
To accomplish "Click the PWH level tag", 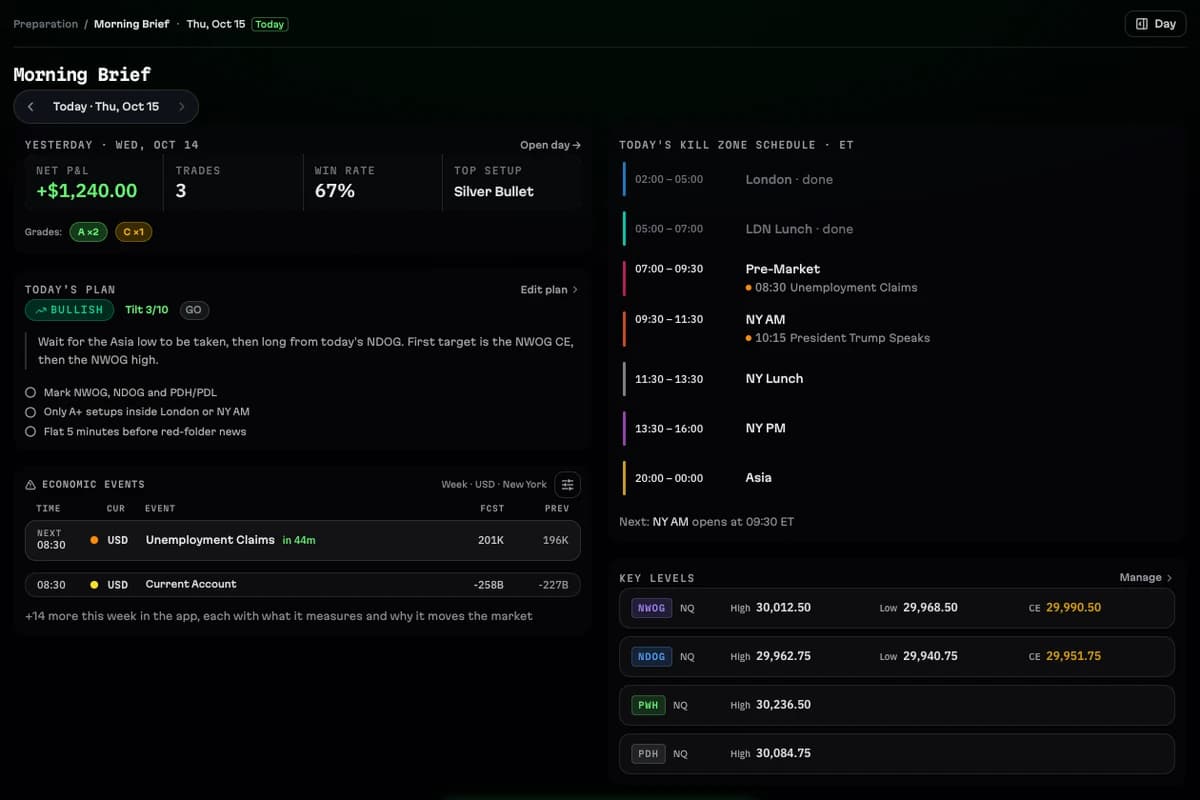I will click(648, 705).
